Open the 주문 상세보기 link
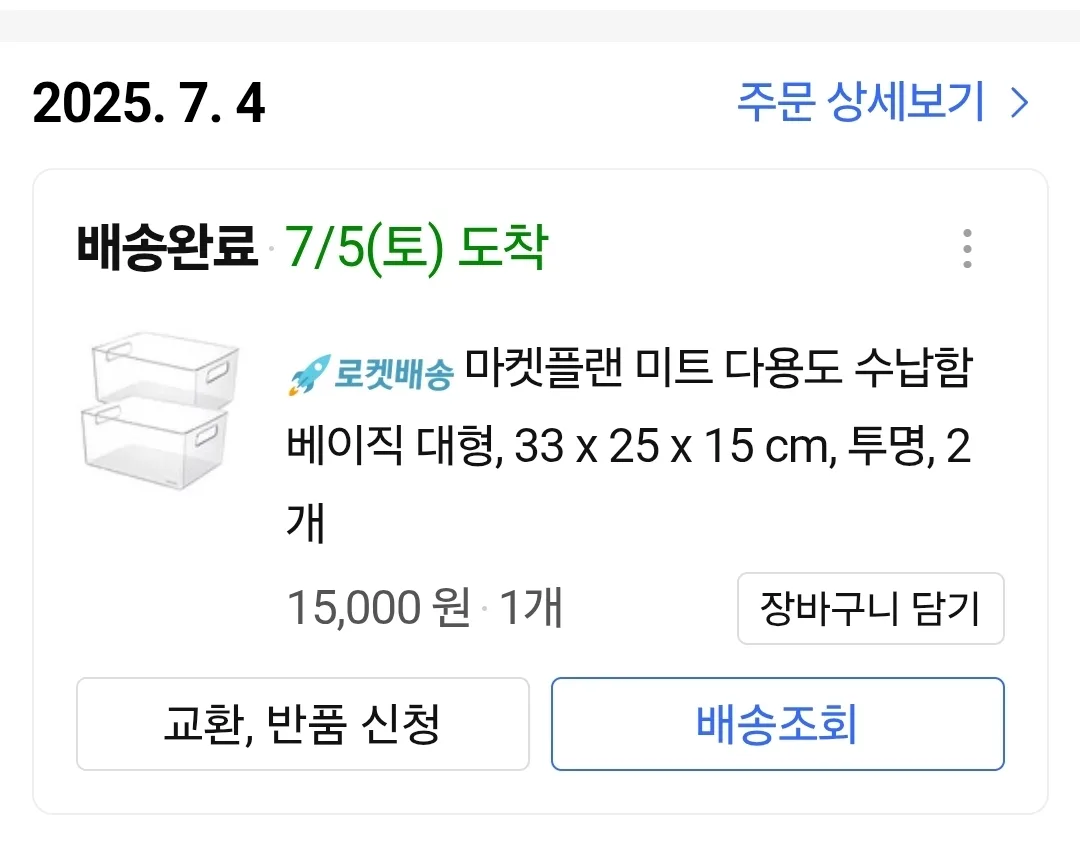 tap(861, 103)
